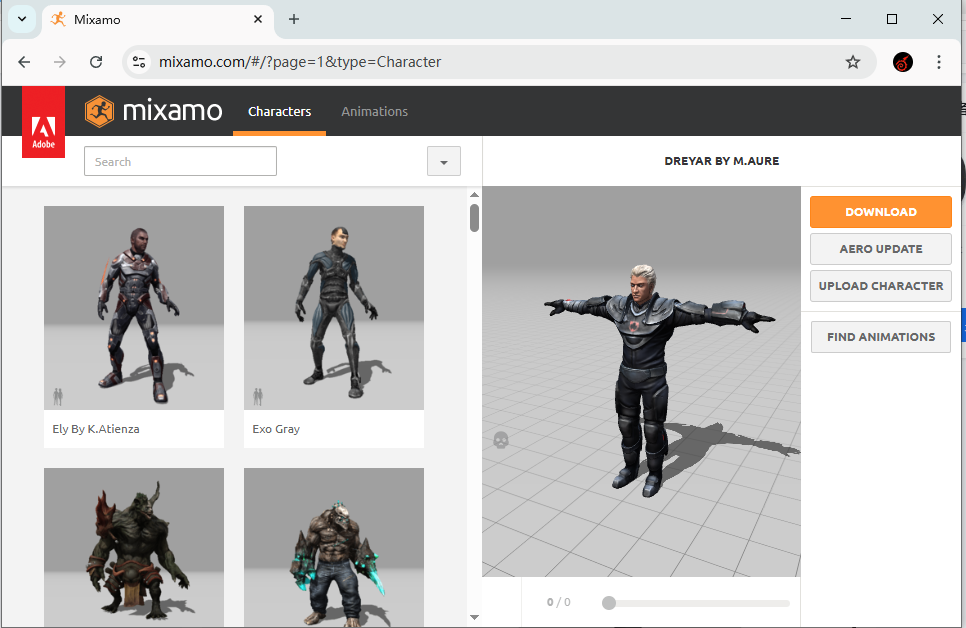The height and width of the screenshot is (628, 966).
Task: Click the character list scrollbar thumb
Action: 474,218
